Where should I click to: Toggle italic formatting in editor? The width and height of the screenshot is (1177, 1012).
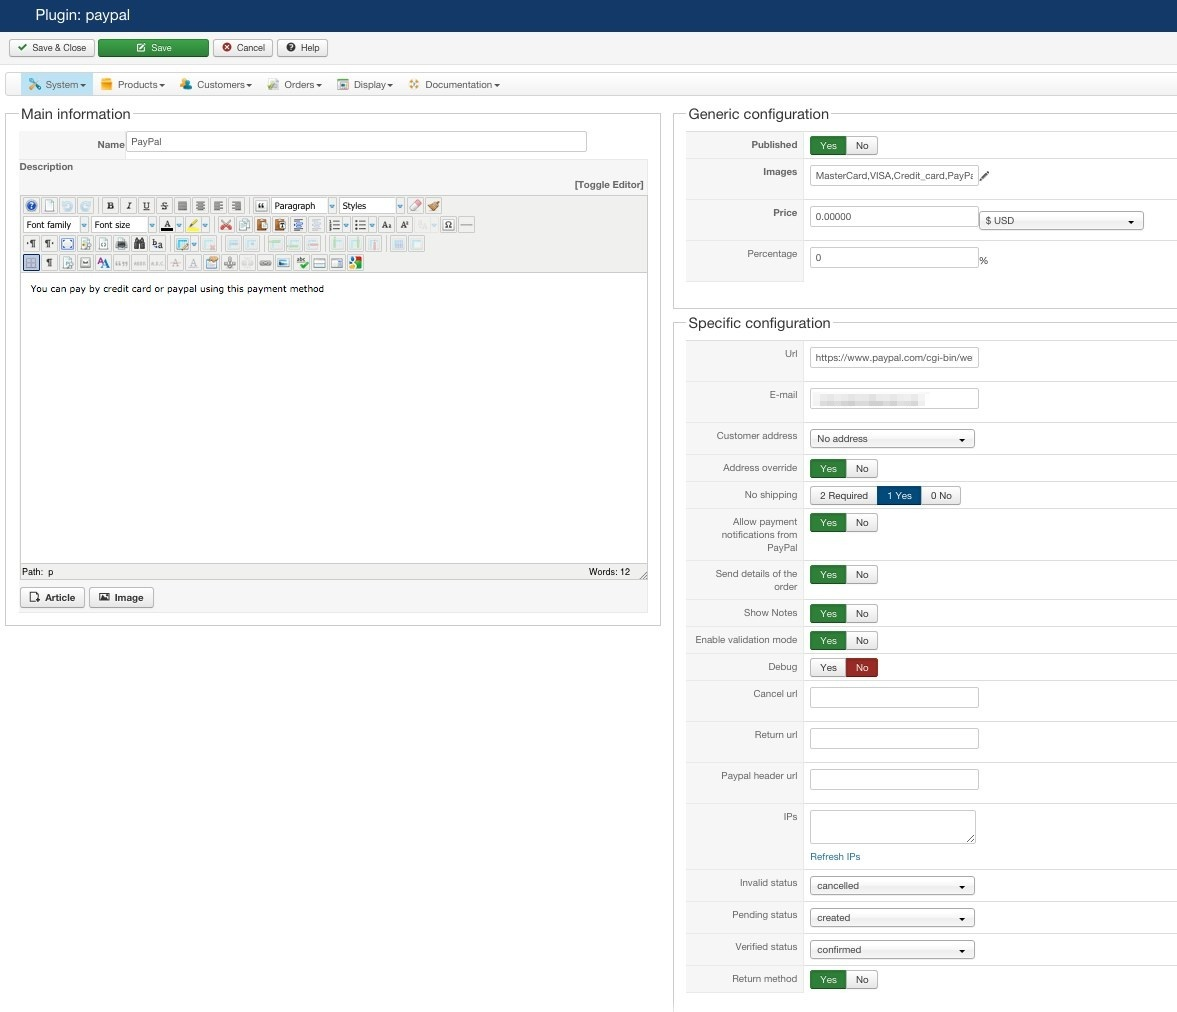coord(128,206)
